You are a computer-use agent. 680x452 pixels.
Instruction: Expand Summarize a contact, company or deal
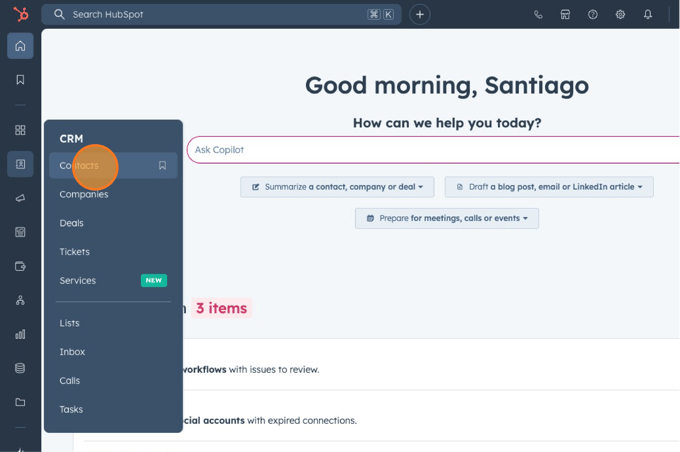[x=337, y=187]
